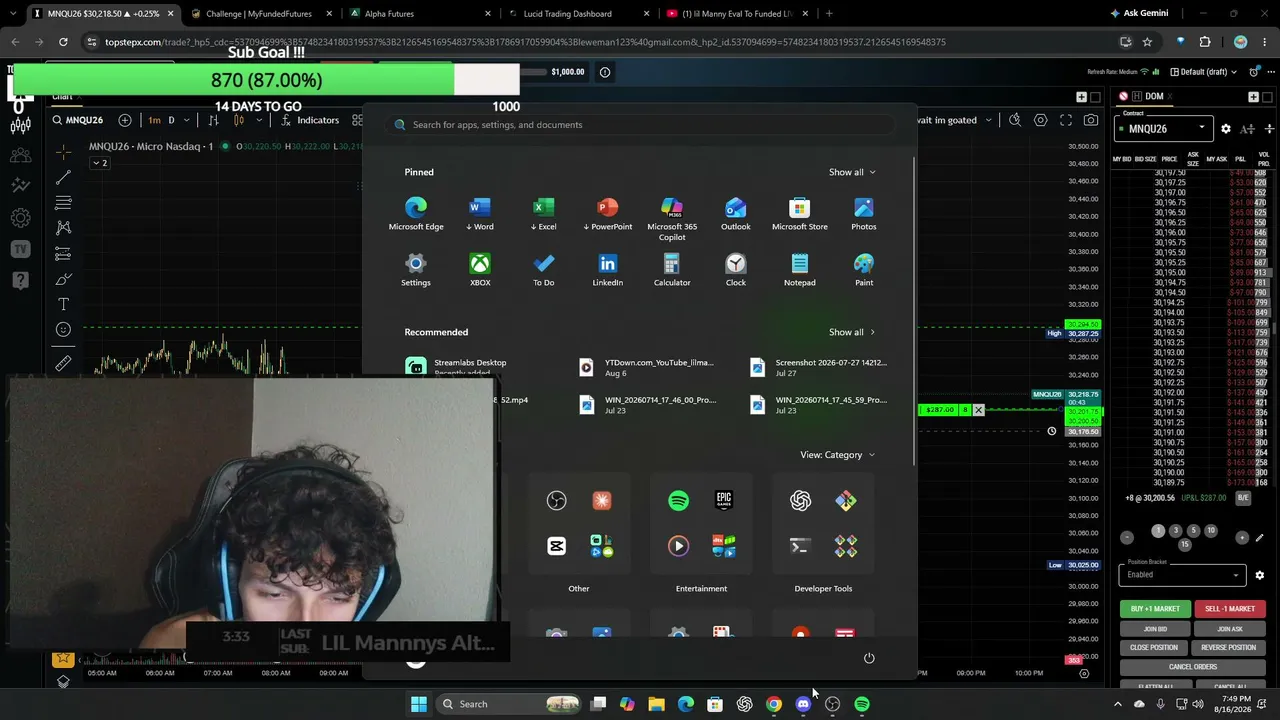This screenshot has width=1280, height=720.
Task: Select the Text tool on the chart
Action: pyautogui.click(x=63, y=304)
